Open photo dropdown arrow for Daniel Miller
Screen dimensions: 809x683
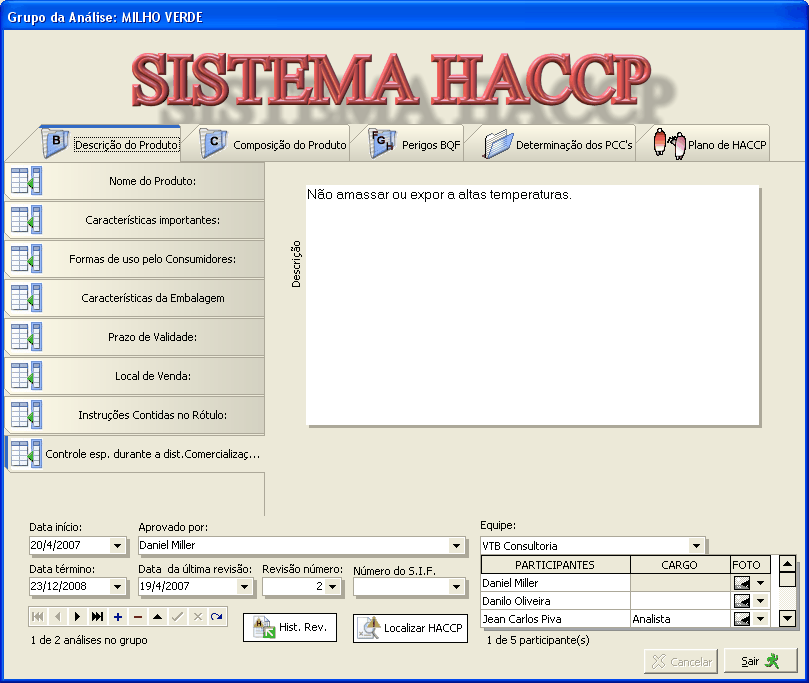click(761, 583)
